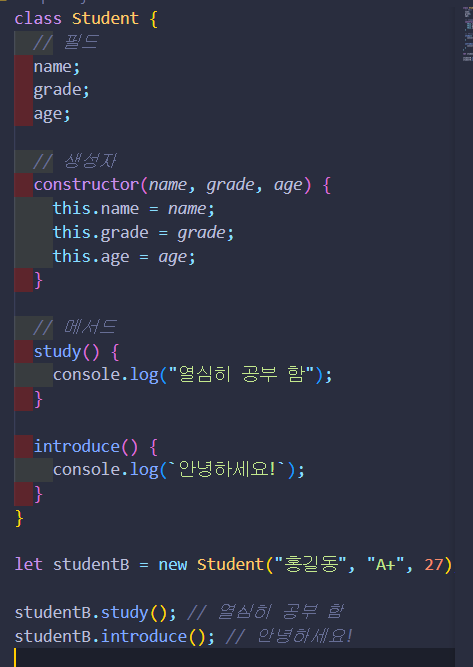The image size is (473, 667).
Task: Click the "홍길동" string argument
Action: pyautogui.click(x=310, y=565)
